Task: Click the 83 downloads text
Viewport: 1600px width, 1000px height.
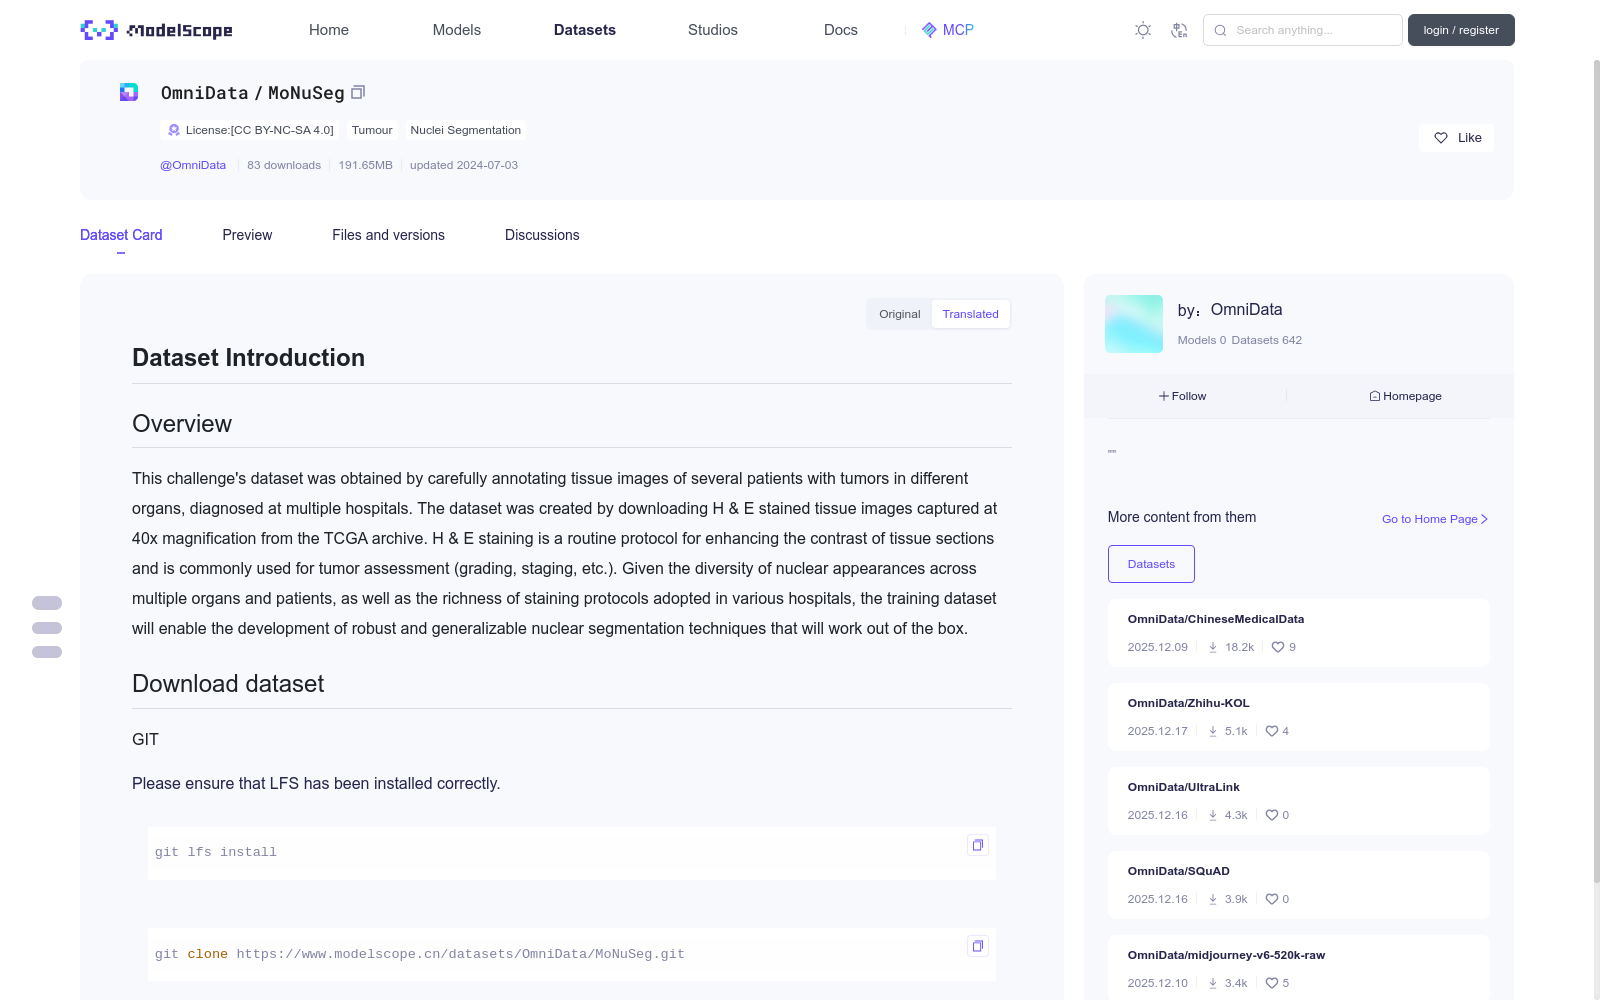Action: pyautogui.click(x=284, y=165)
